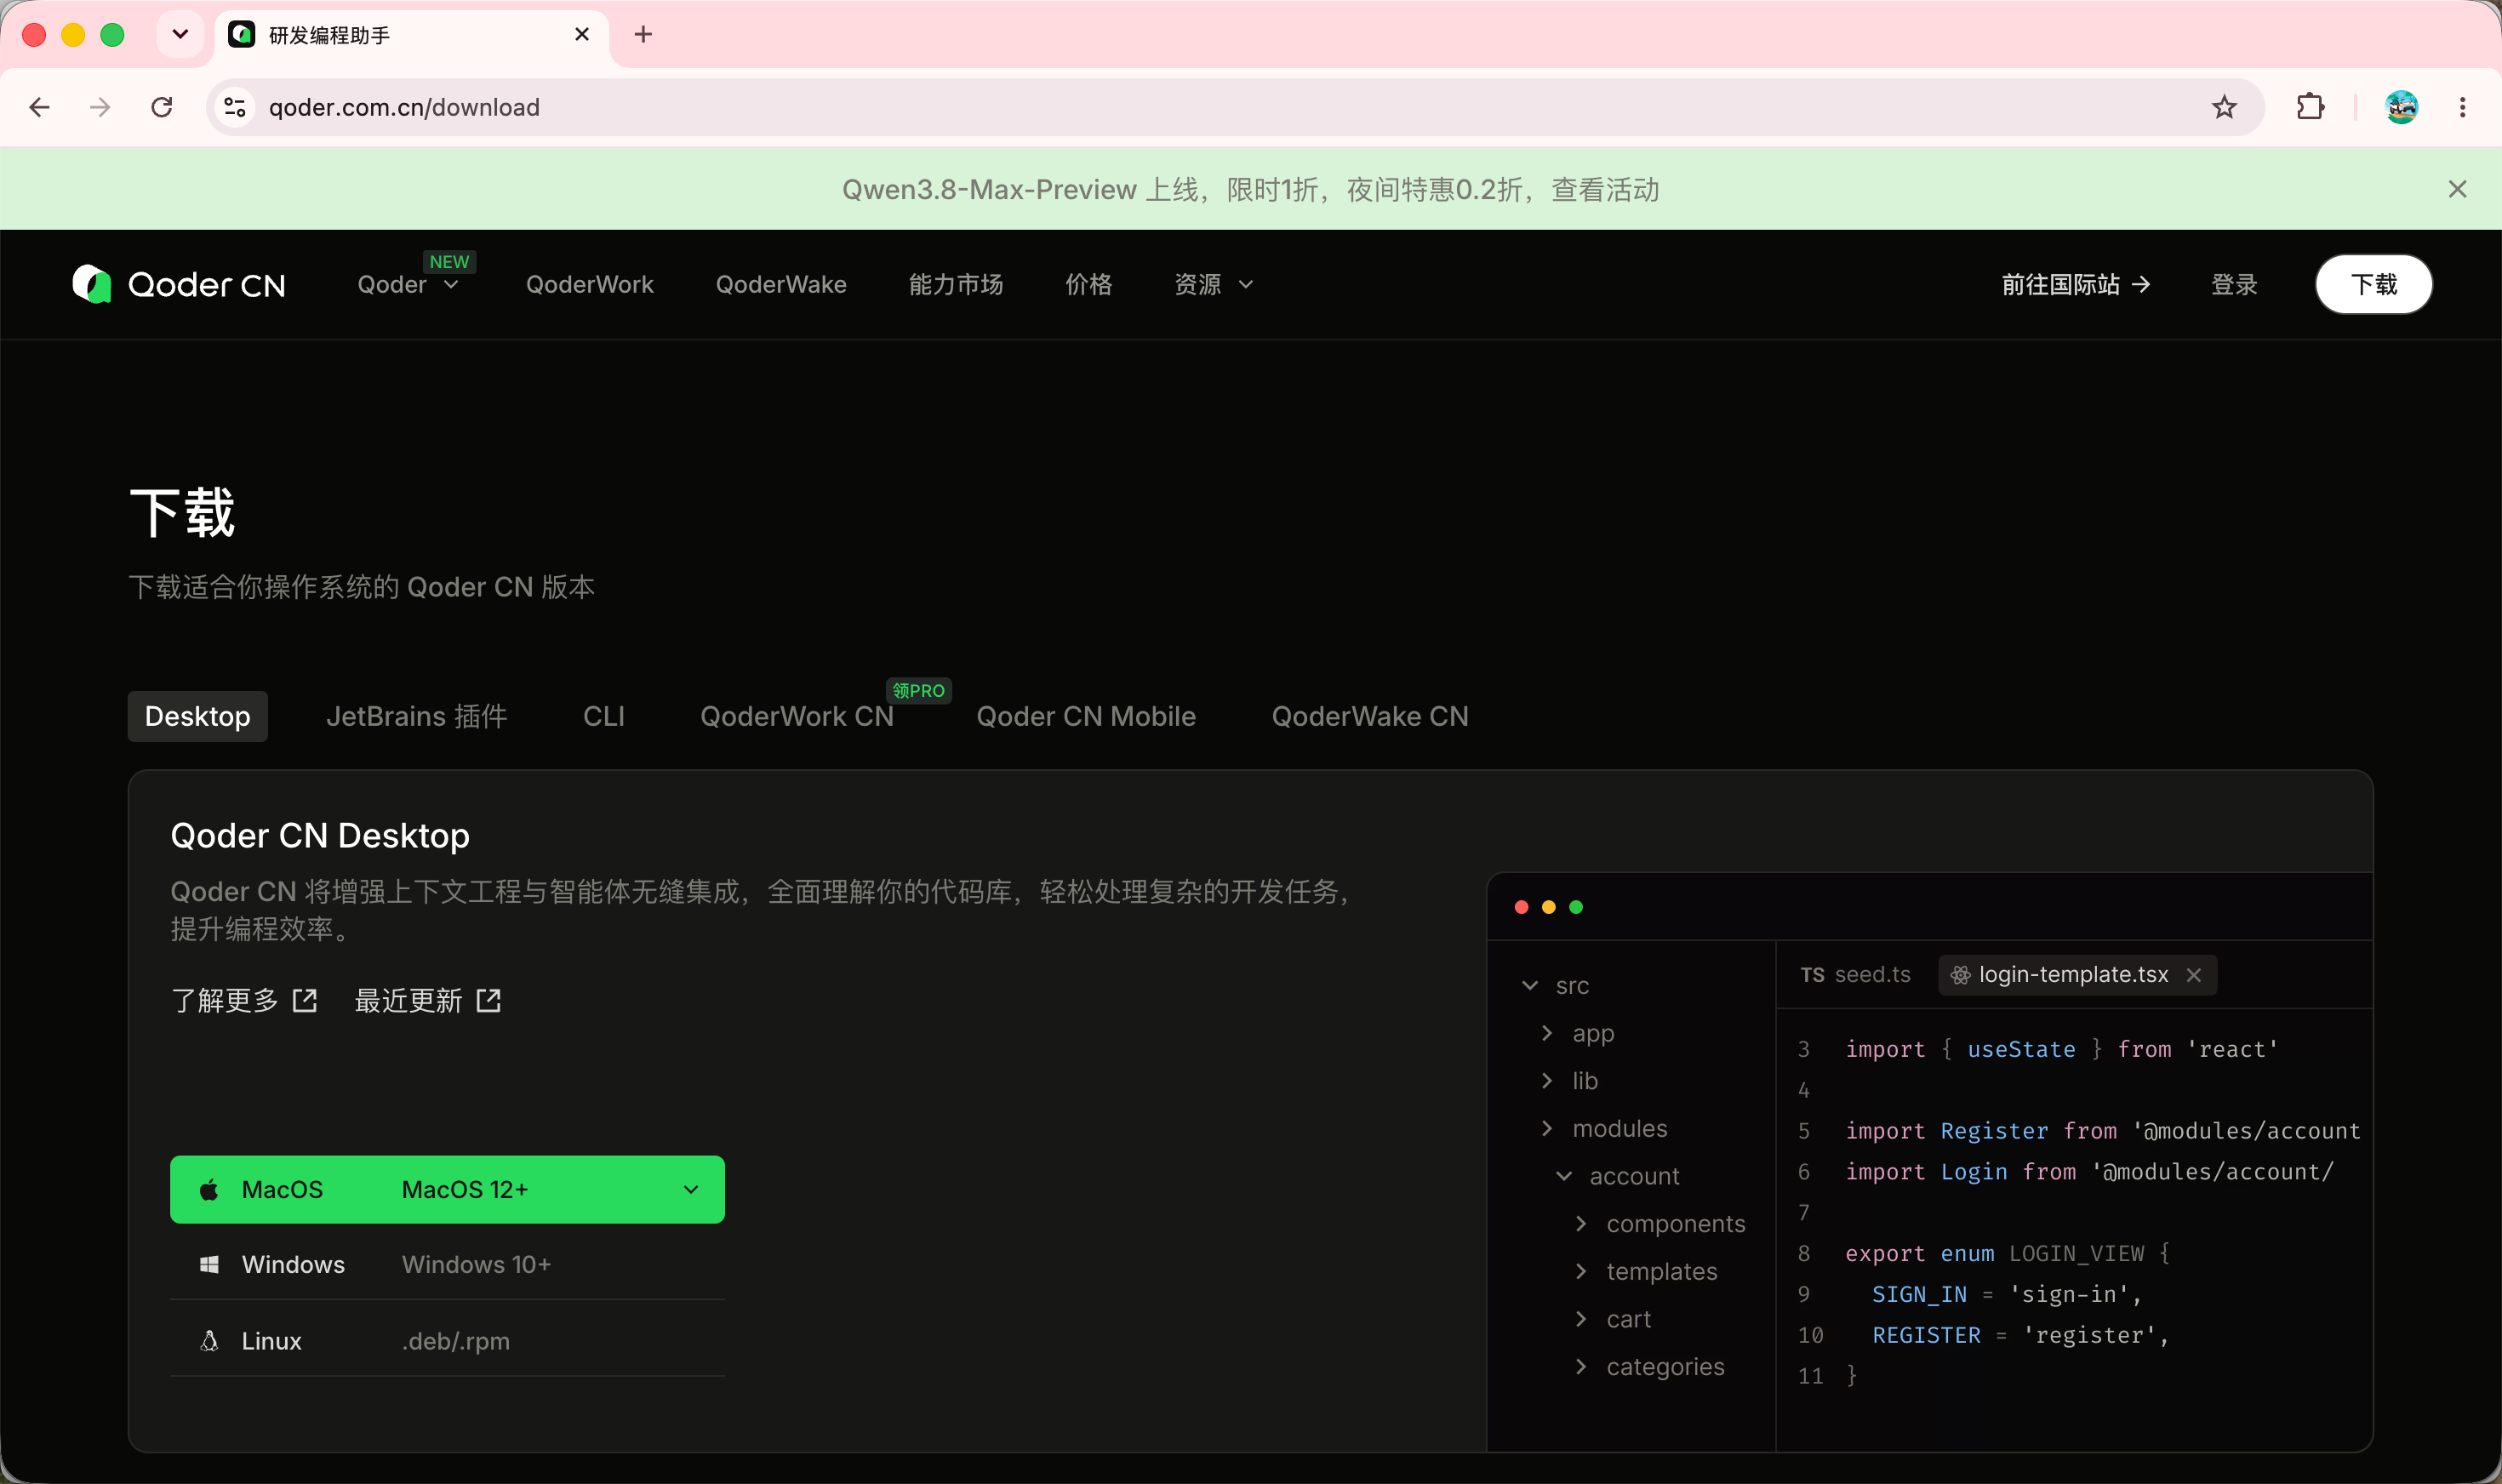This screenshot has width=2502, height=1484.
Task: Expand the categories folder in file tree
Action: (1581, 1367)
